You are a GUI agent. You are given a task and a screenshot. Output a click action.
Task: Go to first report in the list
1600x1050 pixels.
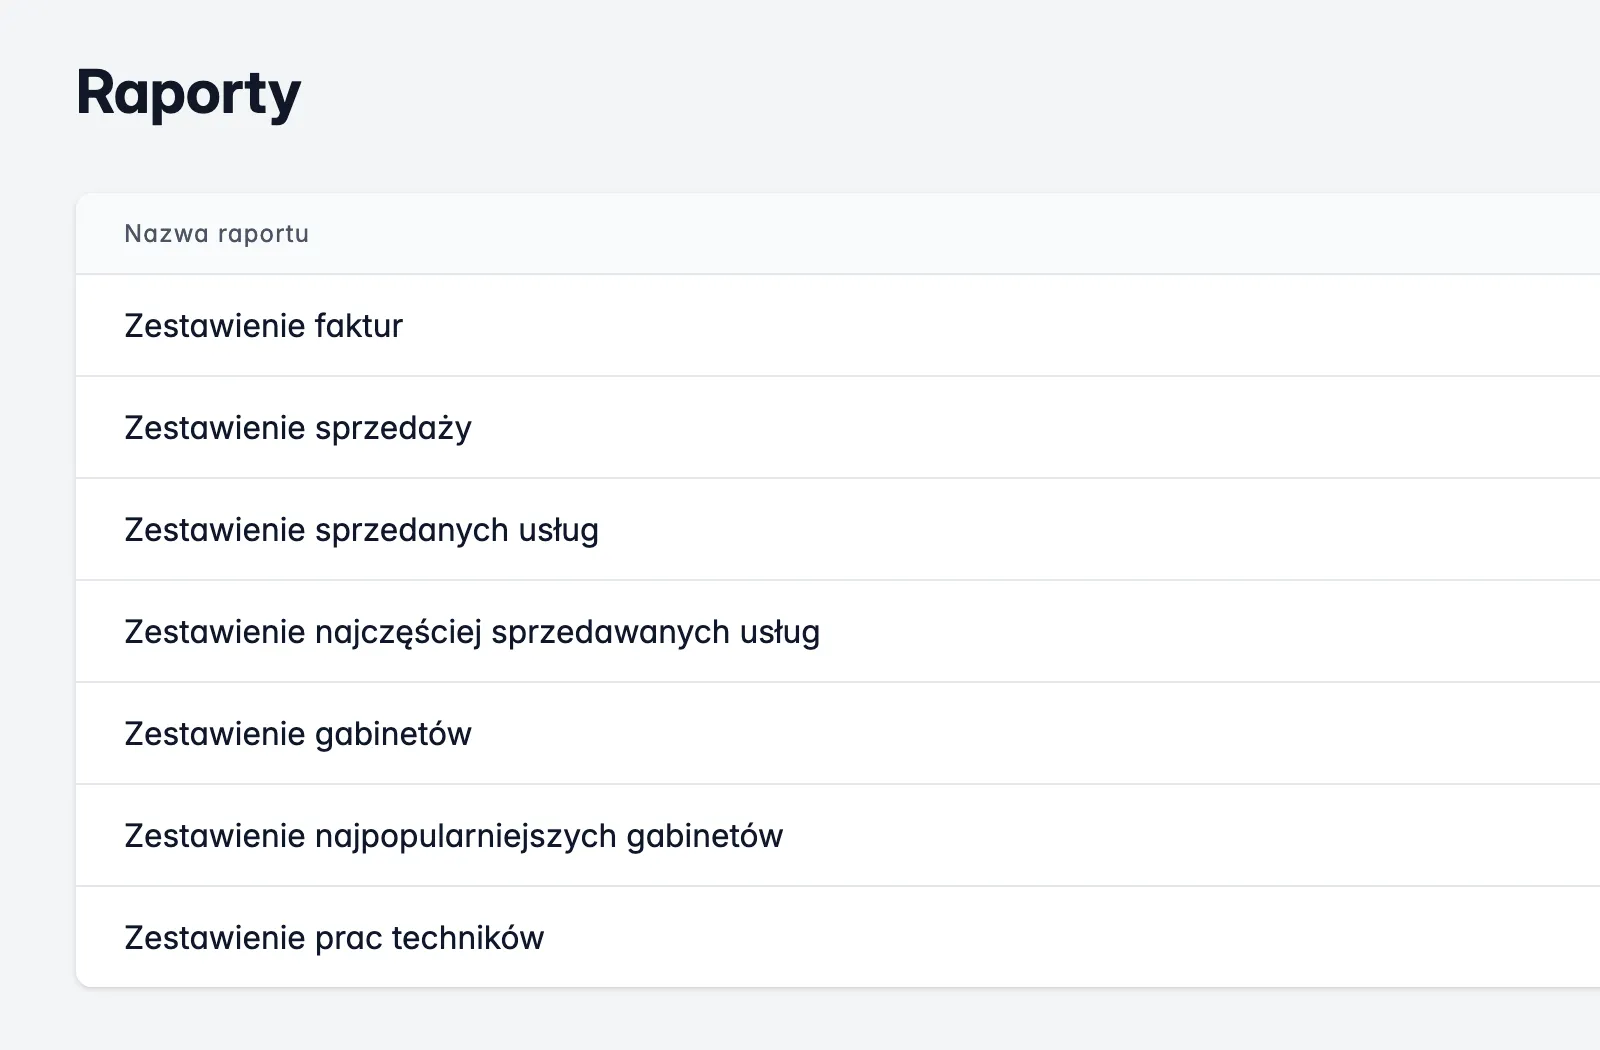pyautogui.click(x=263, y=326)
